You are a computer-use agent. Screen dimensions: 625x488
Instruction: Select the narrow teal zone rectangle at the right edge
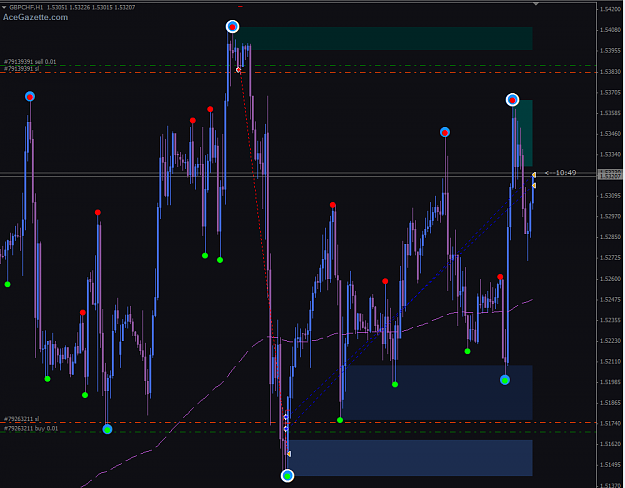pos(525,133)
